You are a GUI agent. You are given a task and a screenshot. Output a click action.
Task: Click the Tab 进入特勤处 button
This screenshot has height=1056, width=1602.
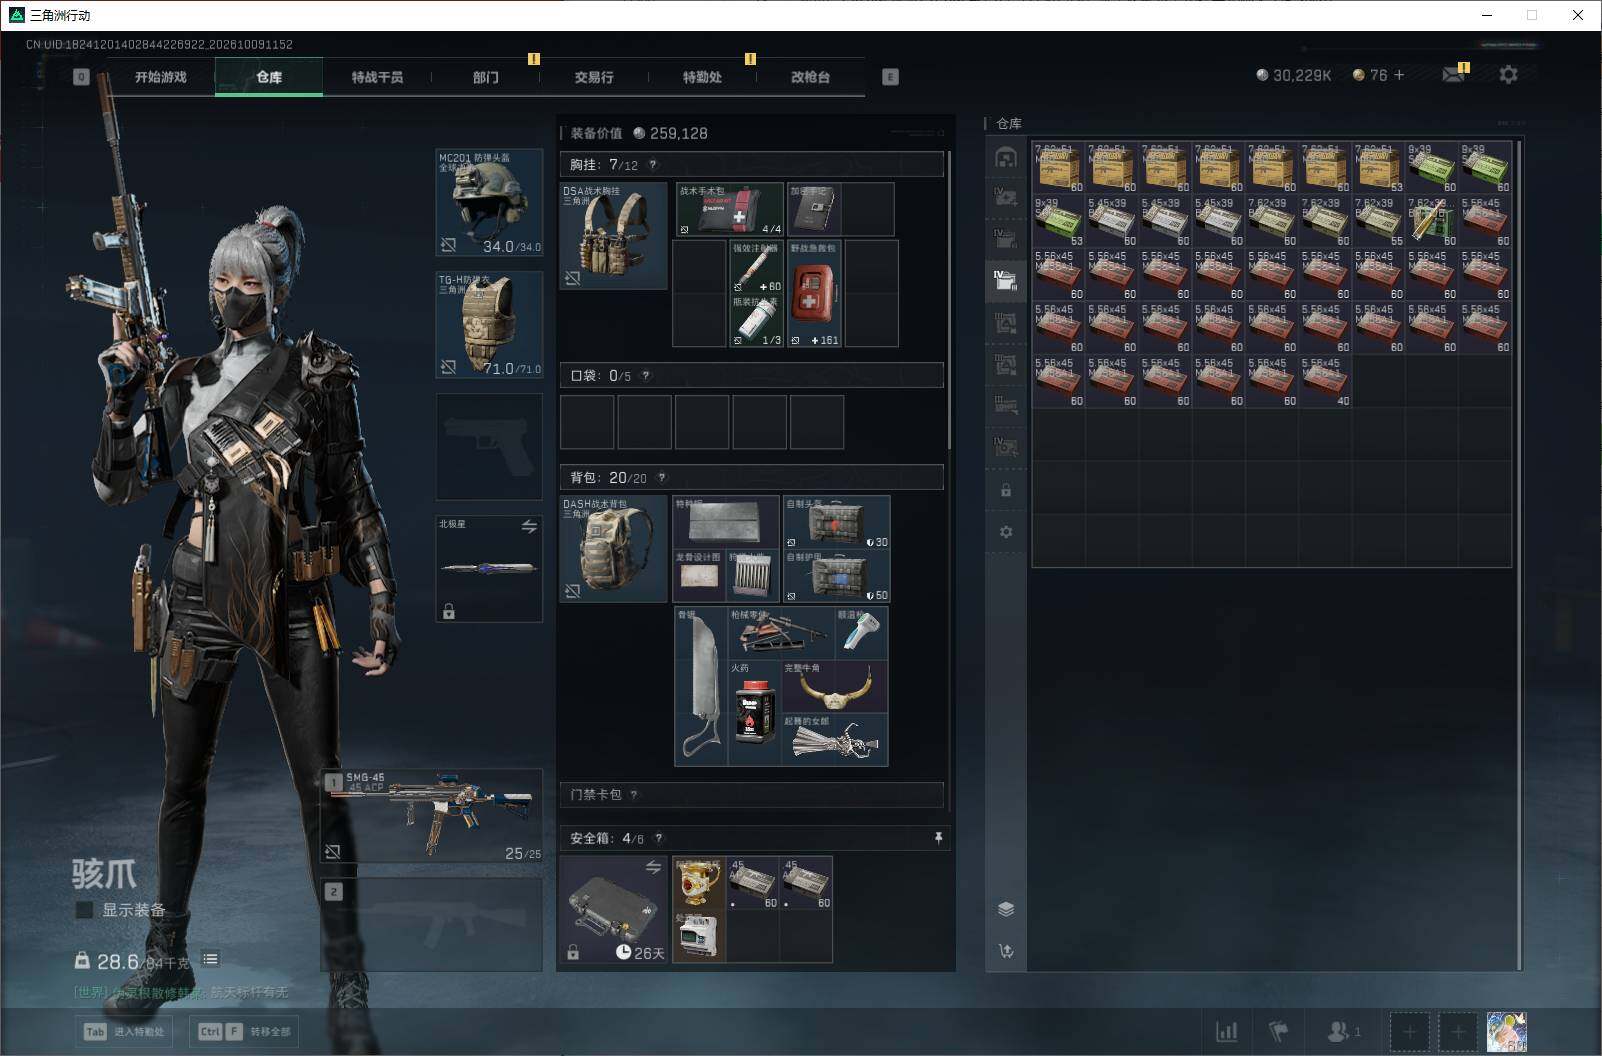124,1031
